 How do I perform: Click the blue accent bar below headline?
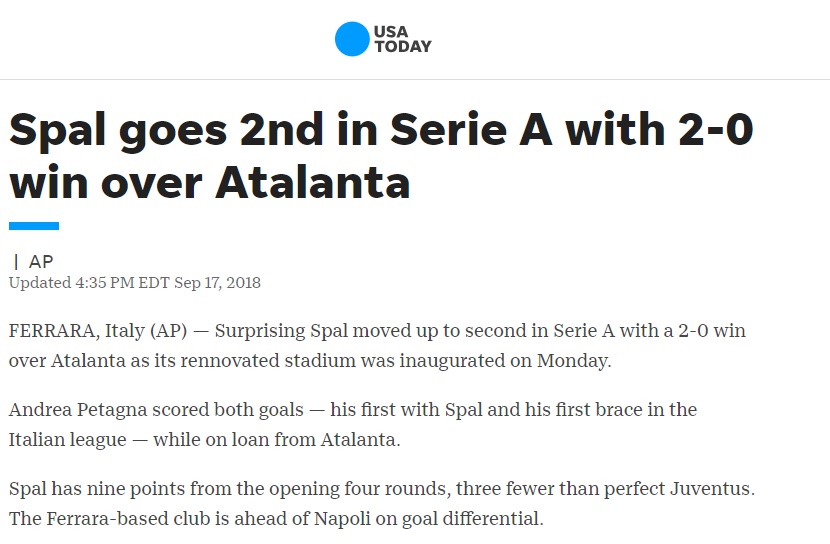tap(34, 226)
